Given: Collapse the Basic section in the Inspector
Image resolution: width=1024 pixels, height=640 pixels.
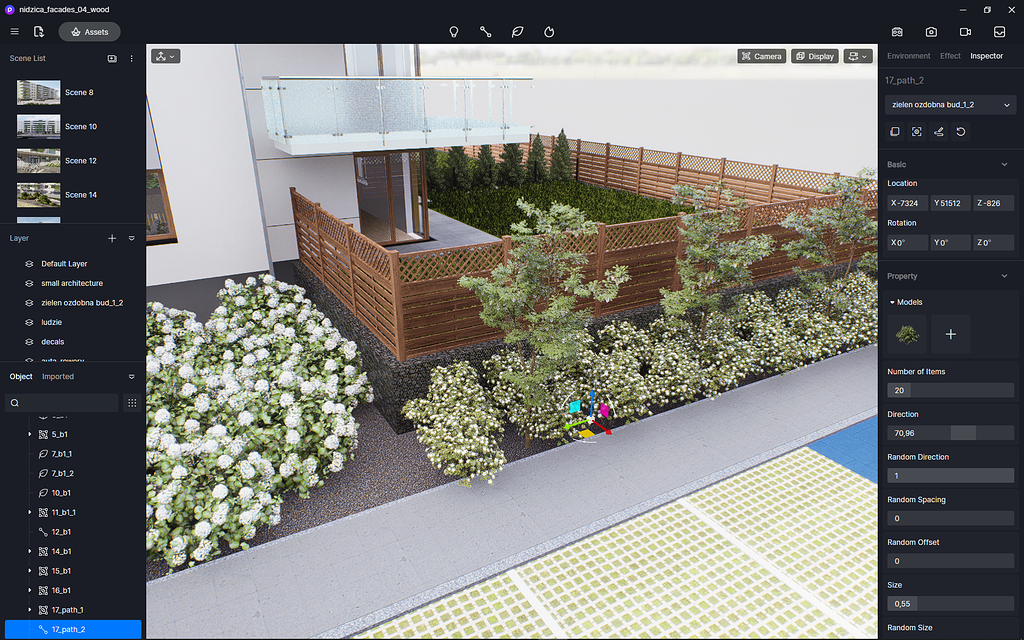Looking at the screenshot, I should 1003,163.
